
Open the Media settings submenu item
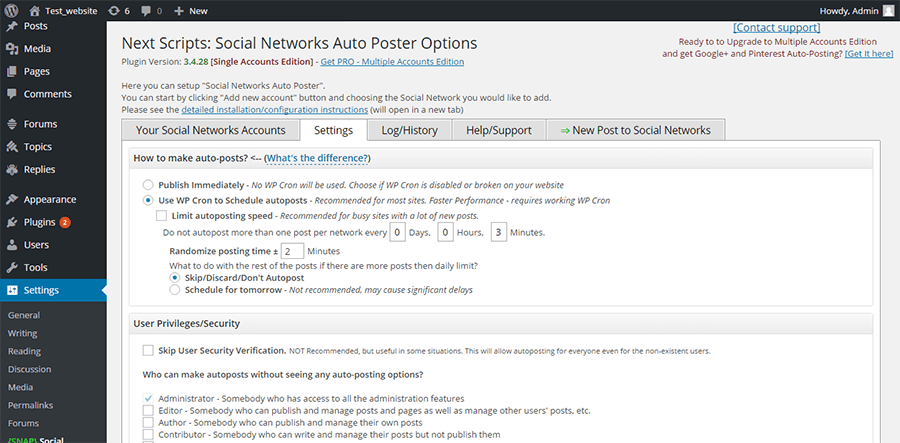pos(21,387)
